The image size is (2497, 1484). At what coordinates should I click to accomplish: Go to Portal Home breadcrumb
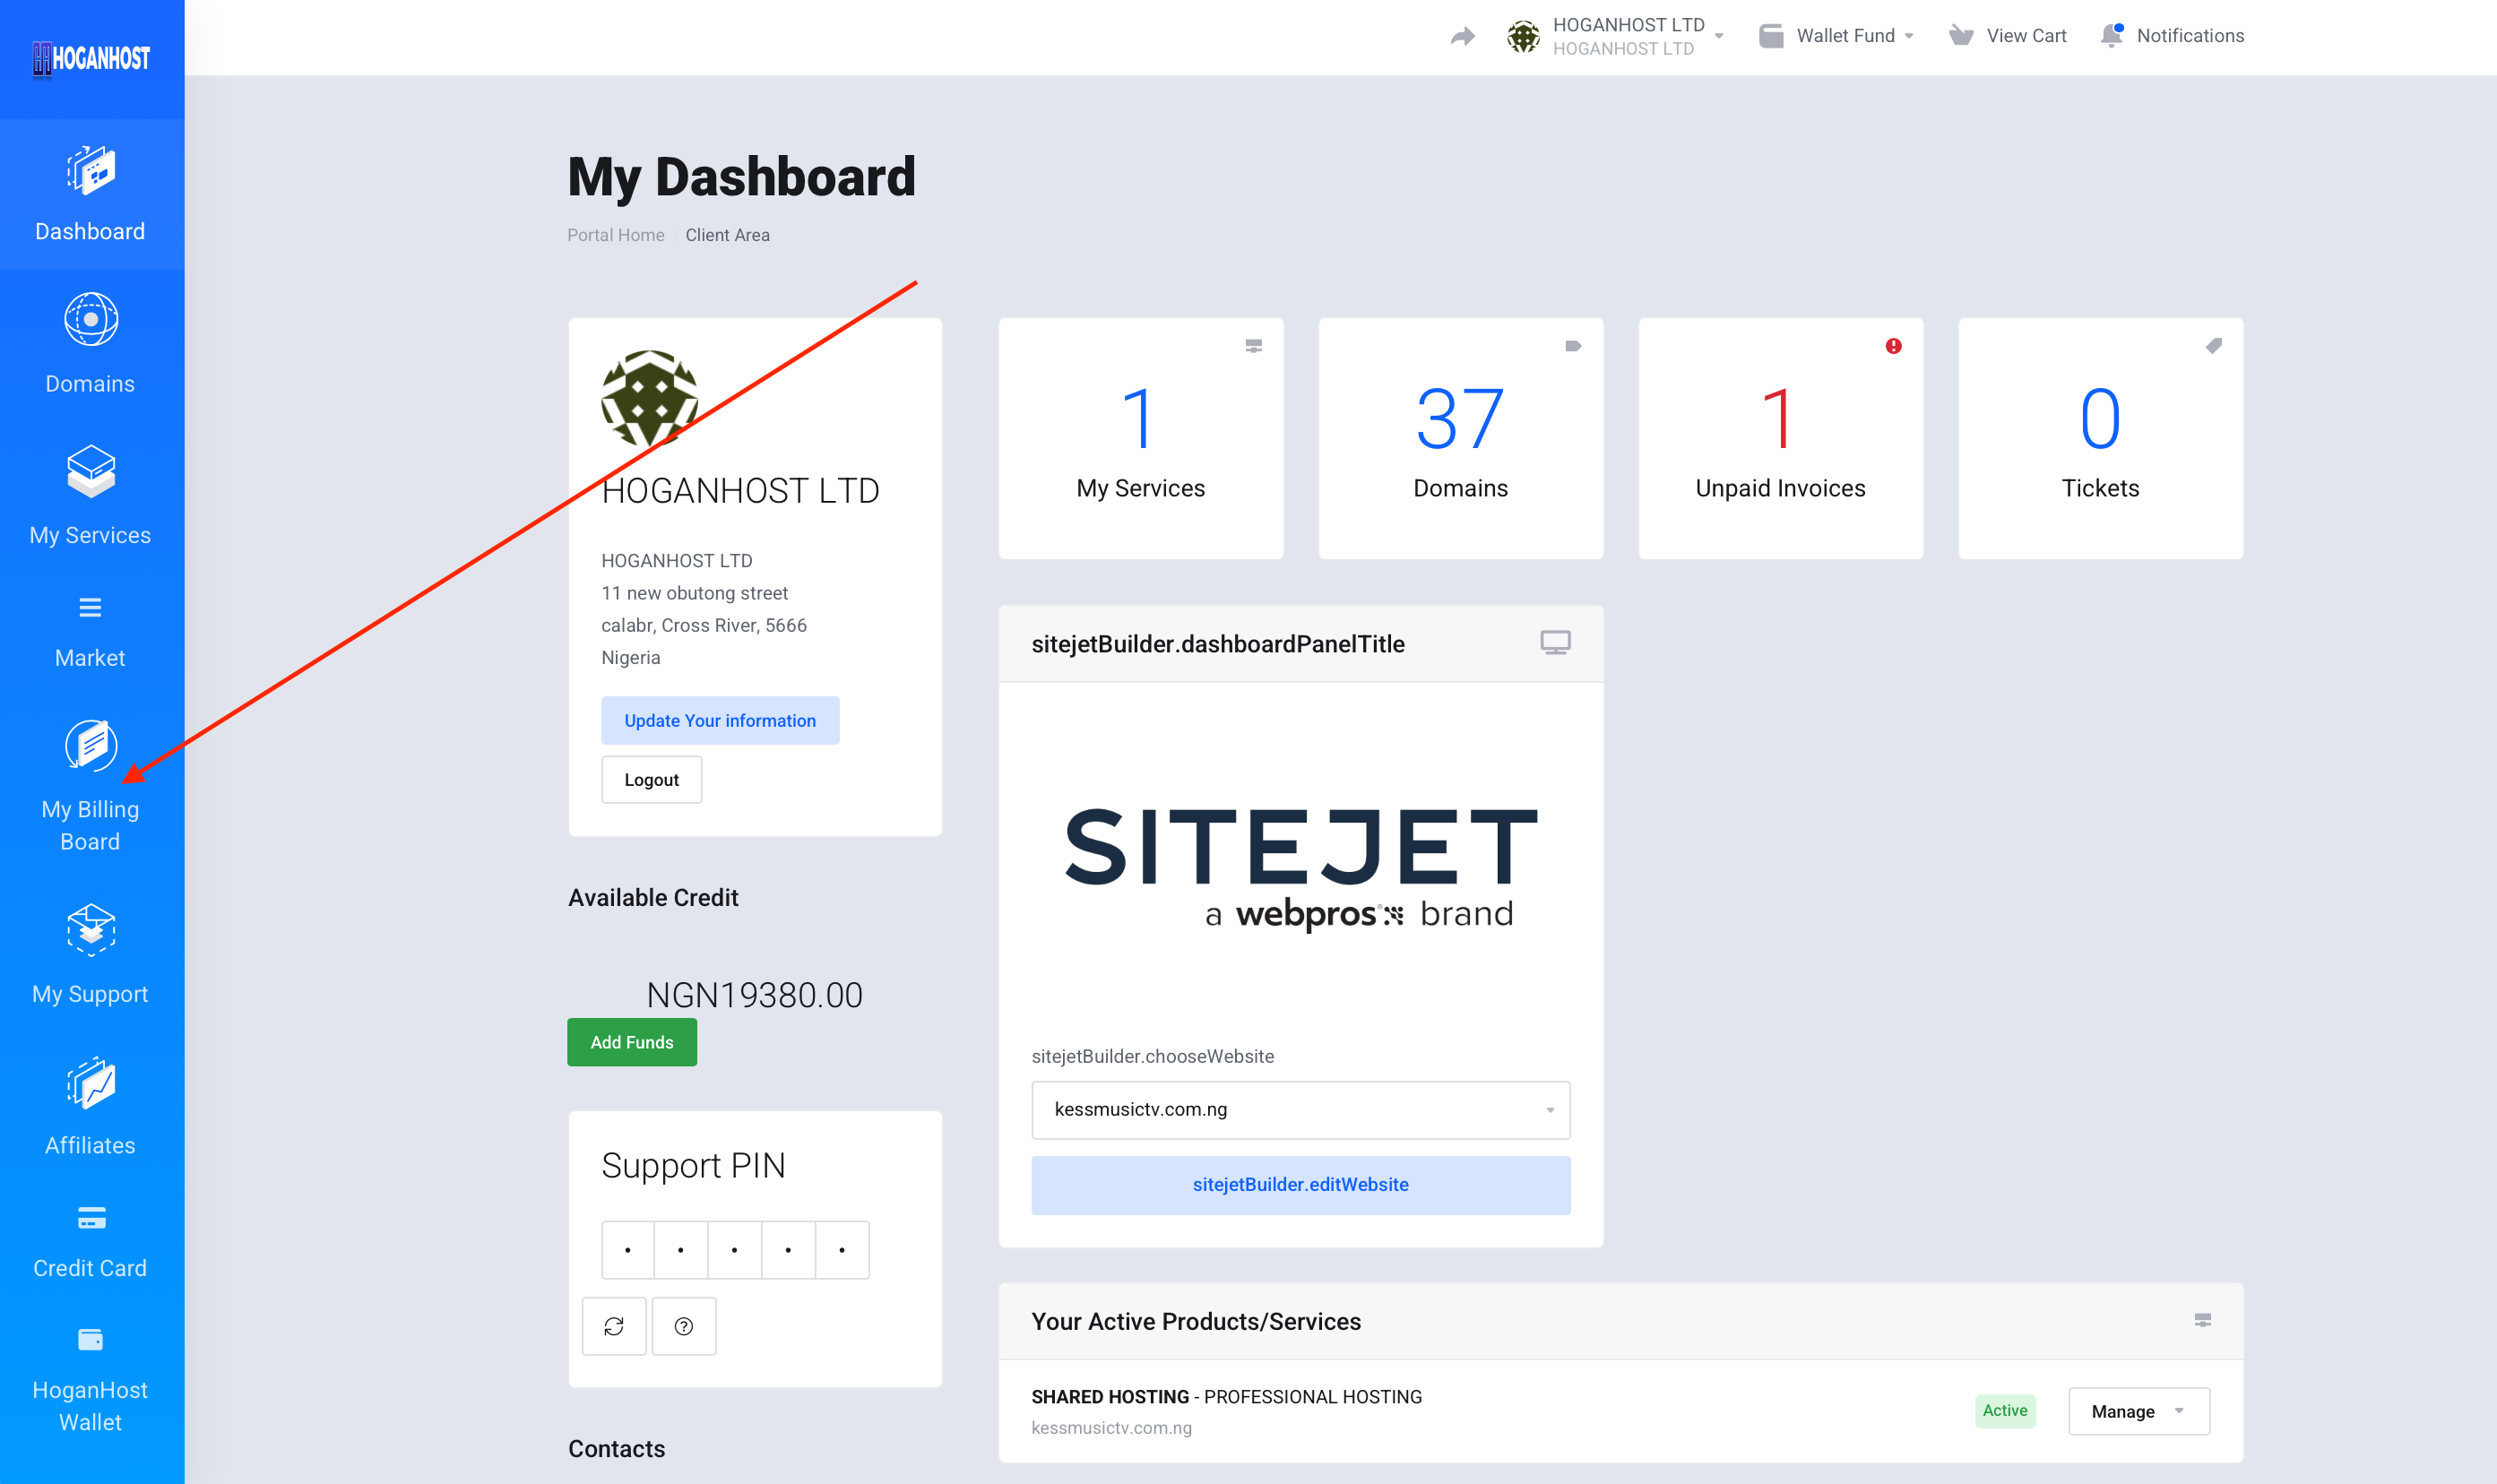click(615, 235)
